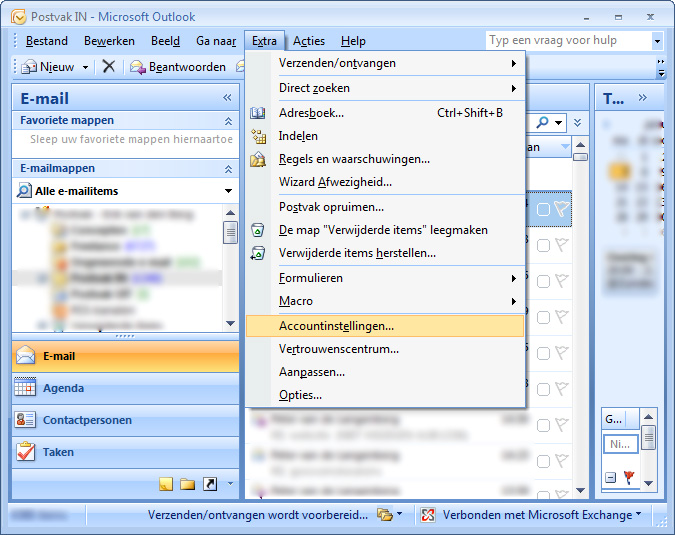675x535 pixels.
Task: Open the Bestand menu
Action: (x=46, y=41)
